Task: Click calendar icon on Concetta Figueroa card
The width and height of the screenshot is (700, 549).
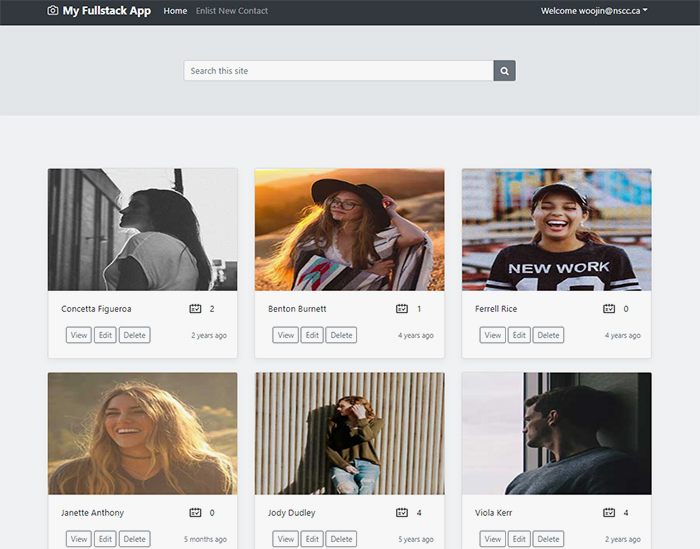Action: click(x=195, y=309)
